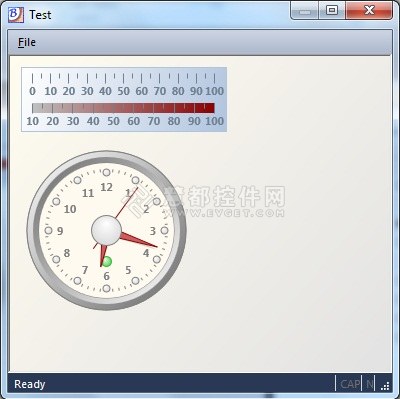Click the tip of the clock minute hand
The width and height of the screenshot is (400, 399).
[156, 246]
